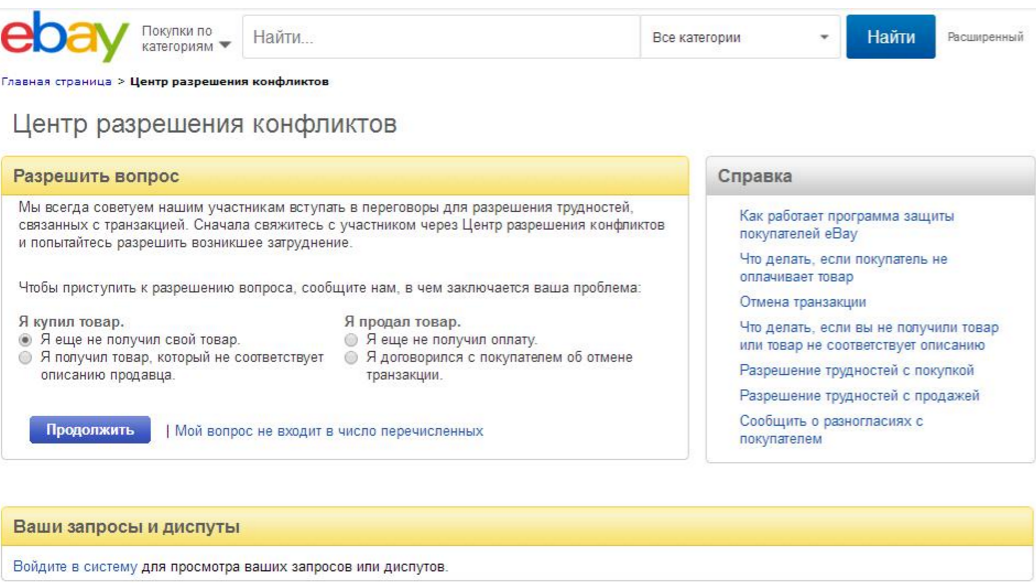Open 'Разрешение трудностей с покупкой' link

pyautogui.click(x=856, y=370)
